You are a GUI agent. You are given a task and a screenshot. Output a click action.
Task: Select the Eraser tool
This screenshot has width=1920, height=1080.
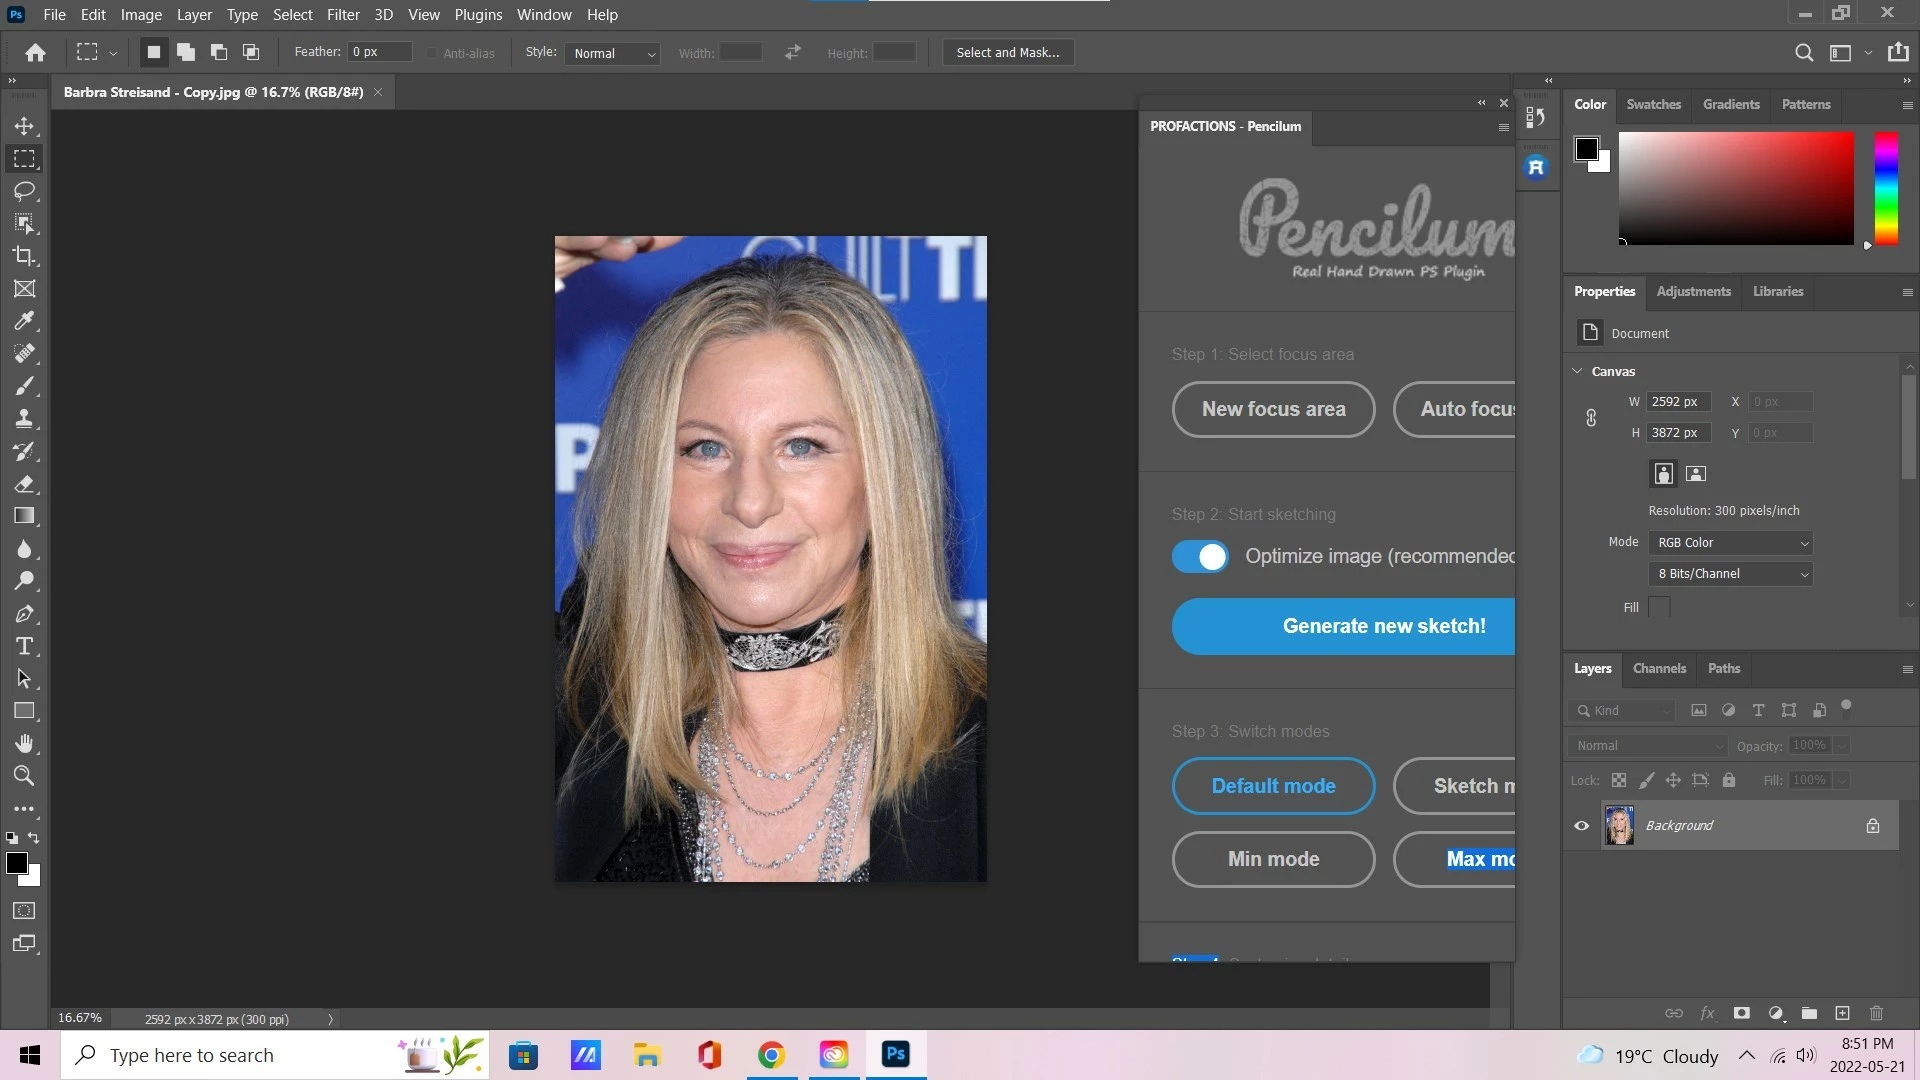tap(24, 484)
